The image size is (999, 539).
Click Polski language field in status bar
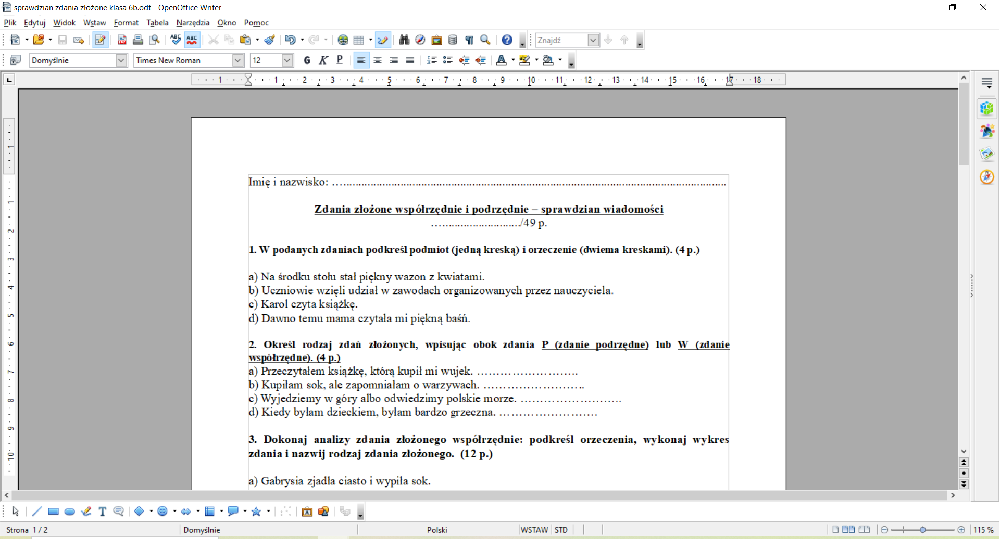pyautogui.click(x=437, y=530)
